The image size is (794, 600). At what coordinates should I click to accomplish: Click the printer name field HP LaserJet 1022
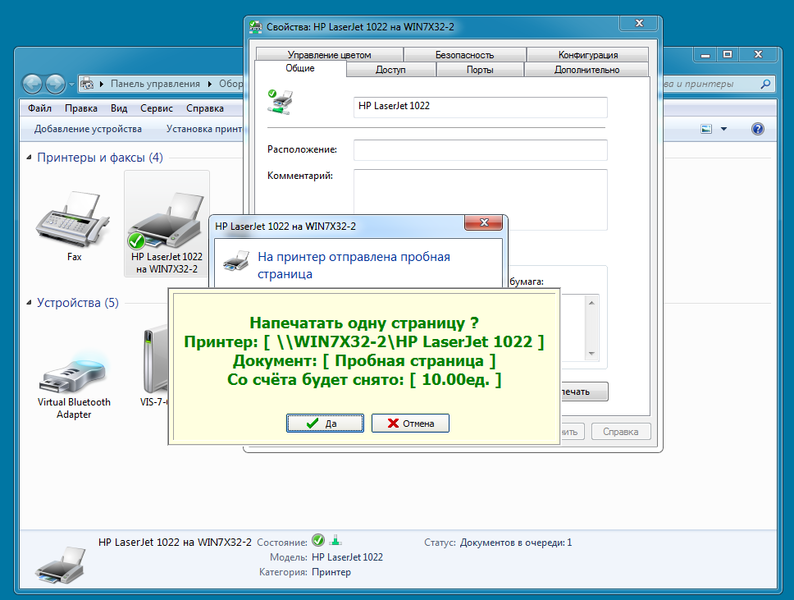click(x=480, y=106)
